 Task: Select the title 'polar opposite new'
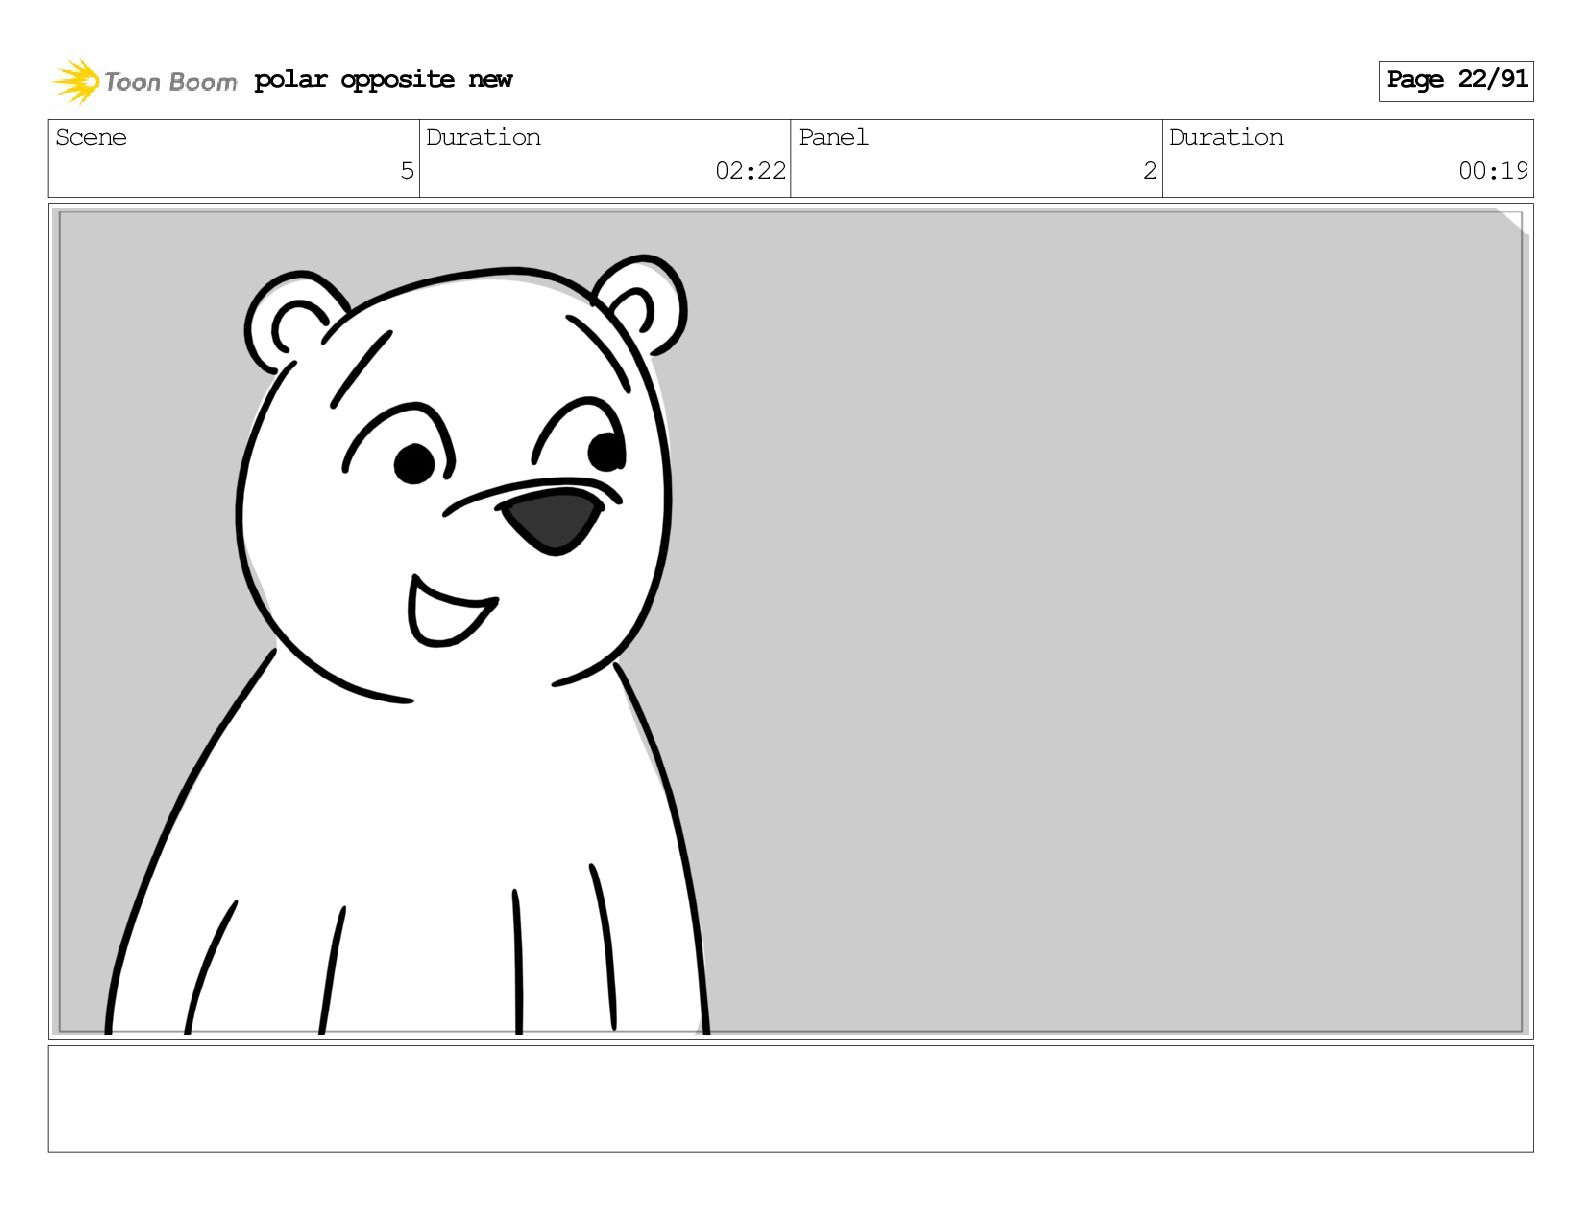point(383,80)
